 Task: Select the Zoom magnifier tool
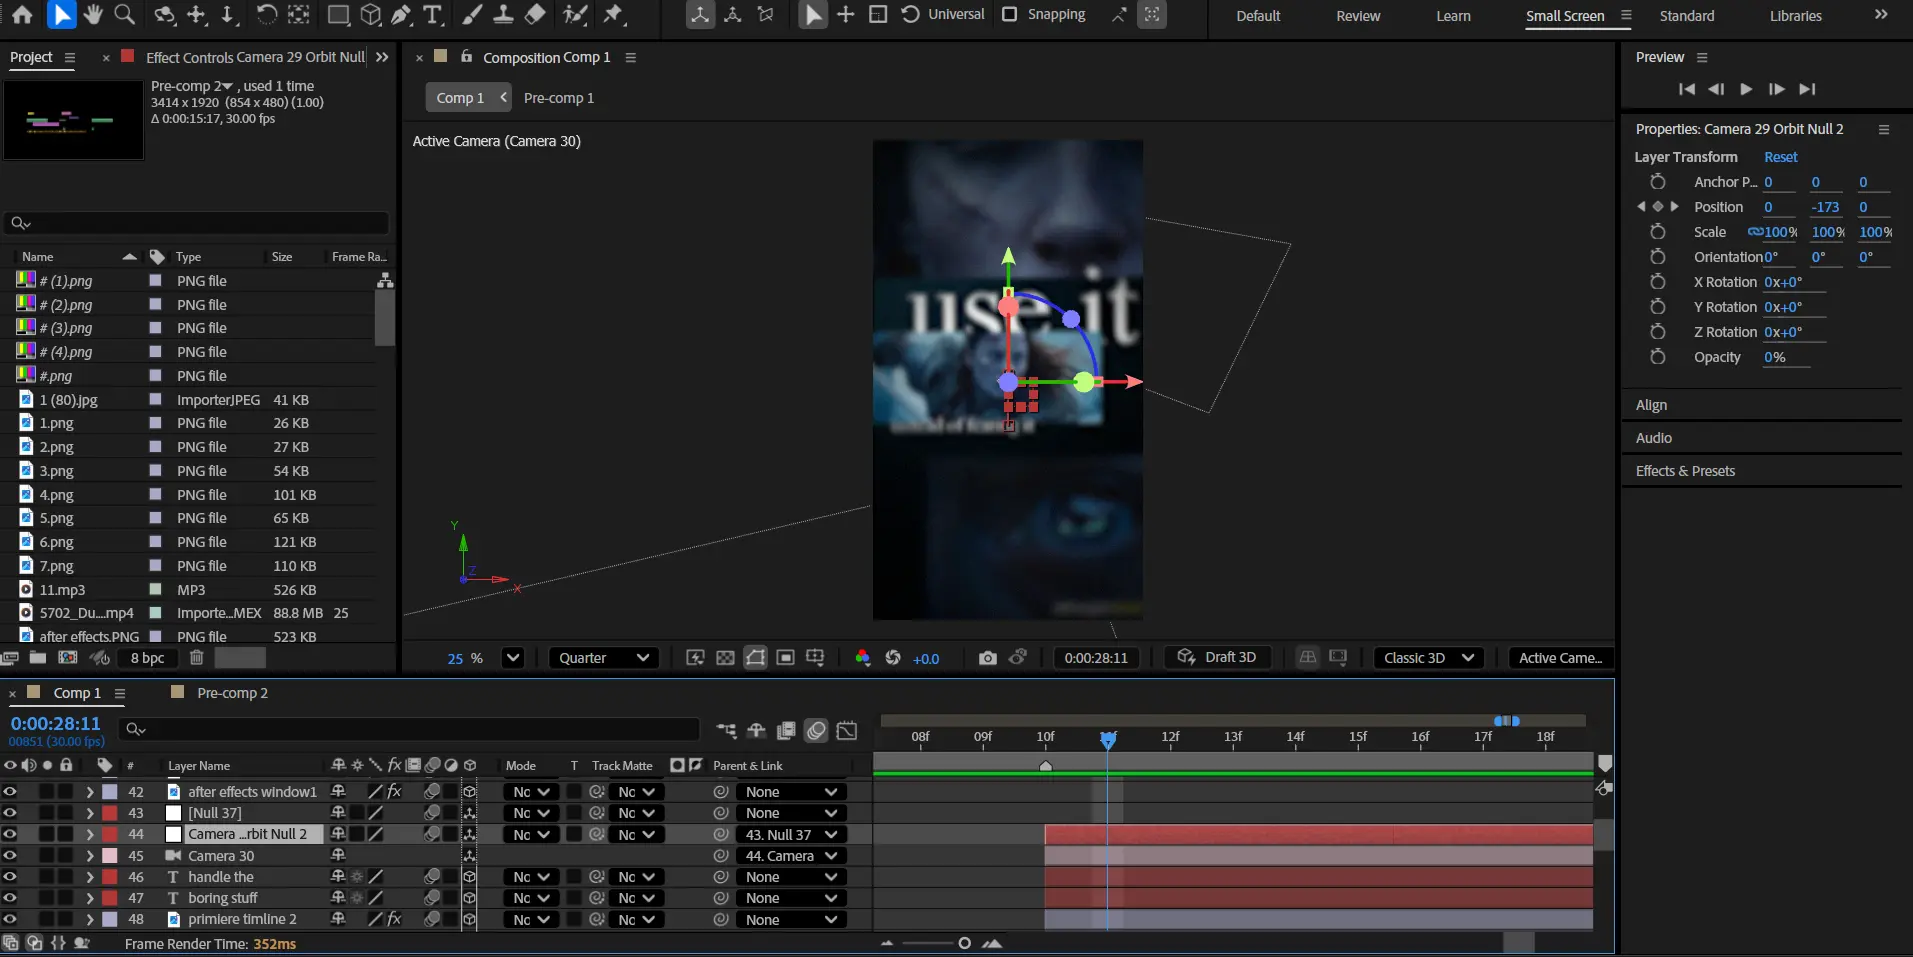[x=125, y=14]
